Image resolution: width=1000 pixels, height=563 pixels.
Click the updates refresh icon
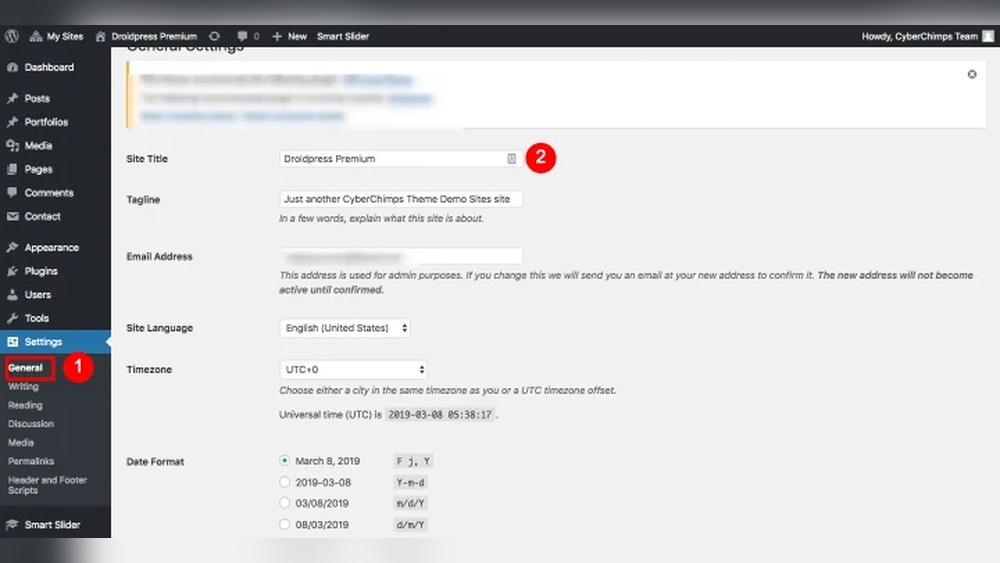click(x=214, y=36)
